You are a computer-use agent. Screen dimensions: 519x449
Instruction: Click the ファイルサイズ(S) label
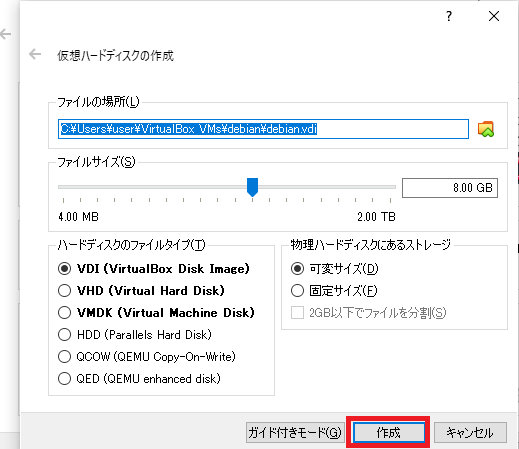click(x=96, y=162)
